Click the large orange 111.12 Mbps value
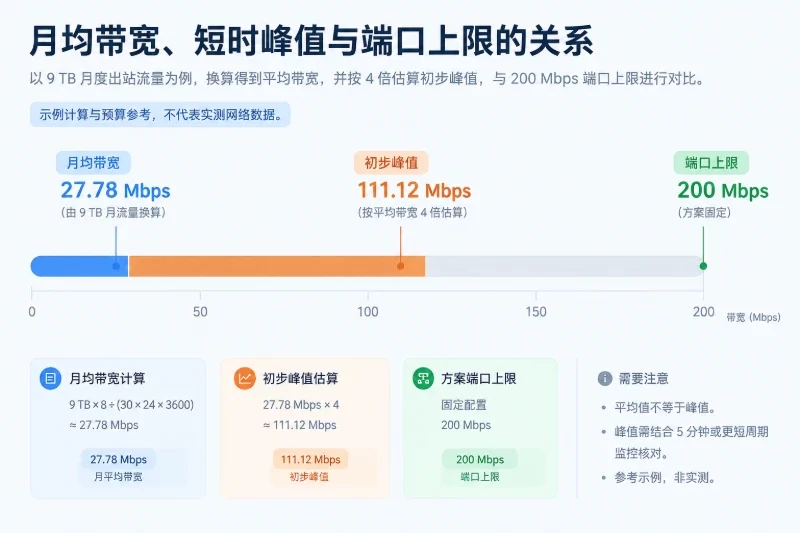This screenshot has width=800, height=533. click(414, 191)
